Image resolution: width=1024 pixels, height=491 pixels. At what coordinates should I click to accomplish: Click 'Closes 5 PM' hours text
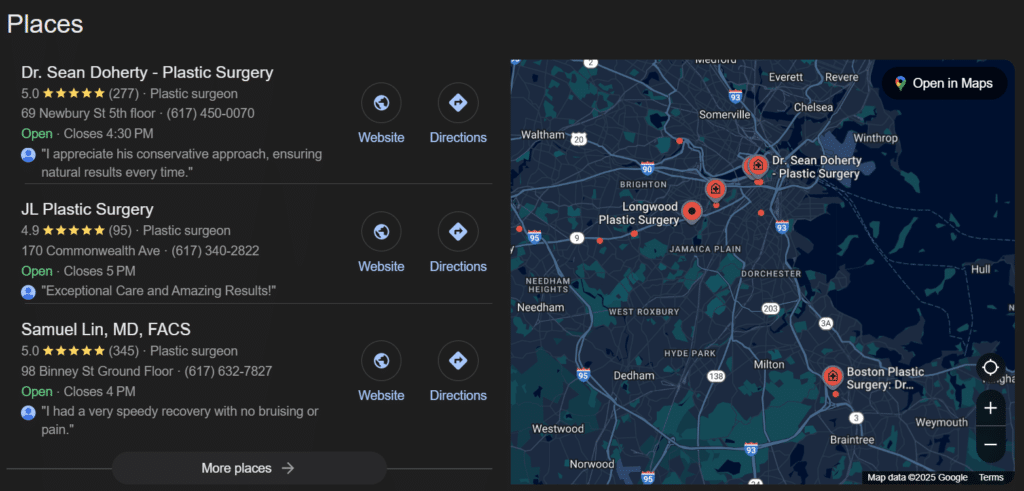(x=99, y=271)
